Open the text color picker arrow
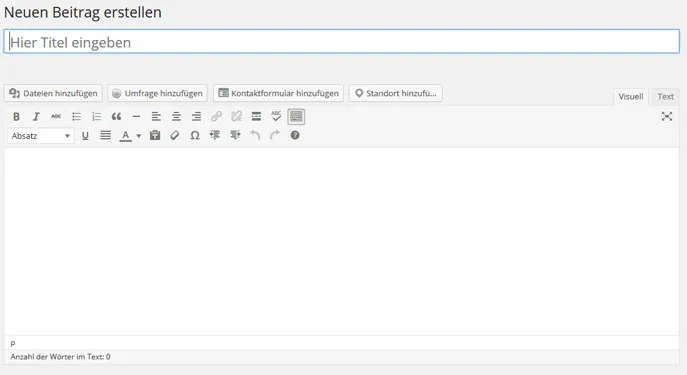Viewport: 687px width, 375px height. 138,136
